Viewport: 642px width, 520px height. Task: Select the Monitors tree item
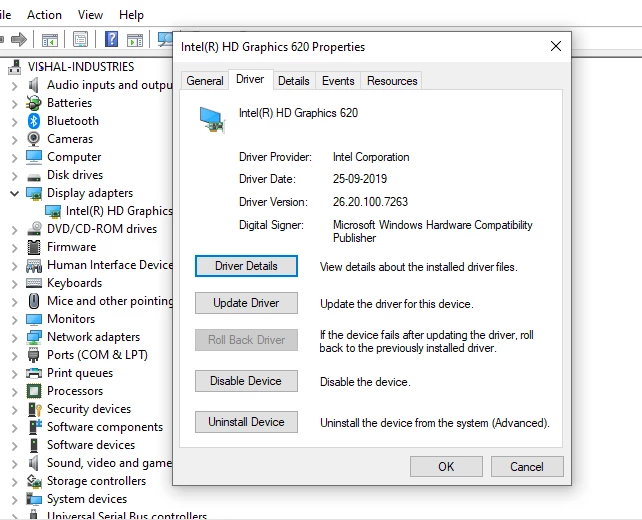tap(71, 319)
